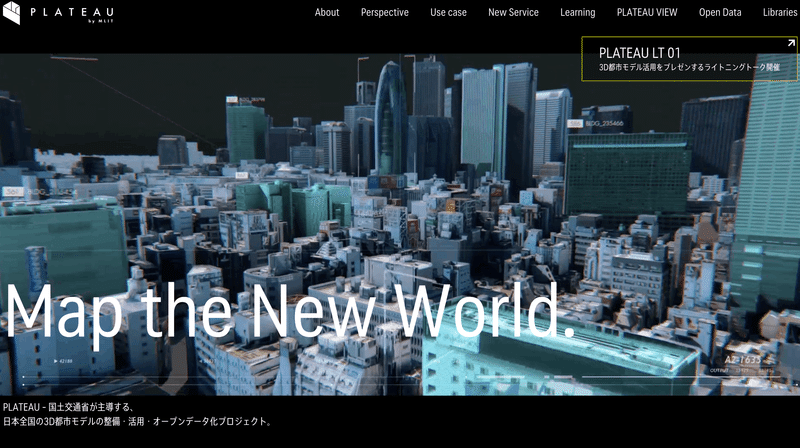This screenshot has width=800, height=448.
Task: Open the New Service menu item
Action: [513, 12]
